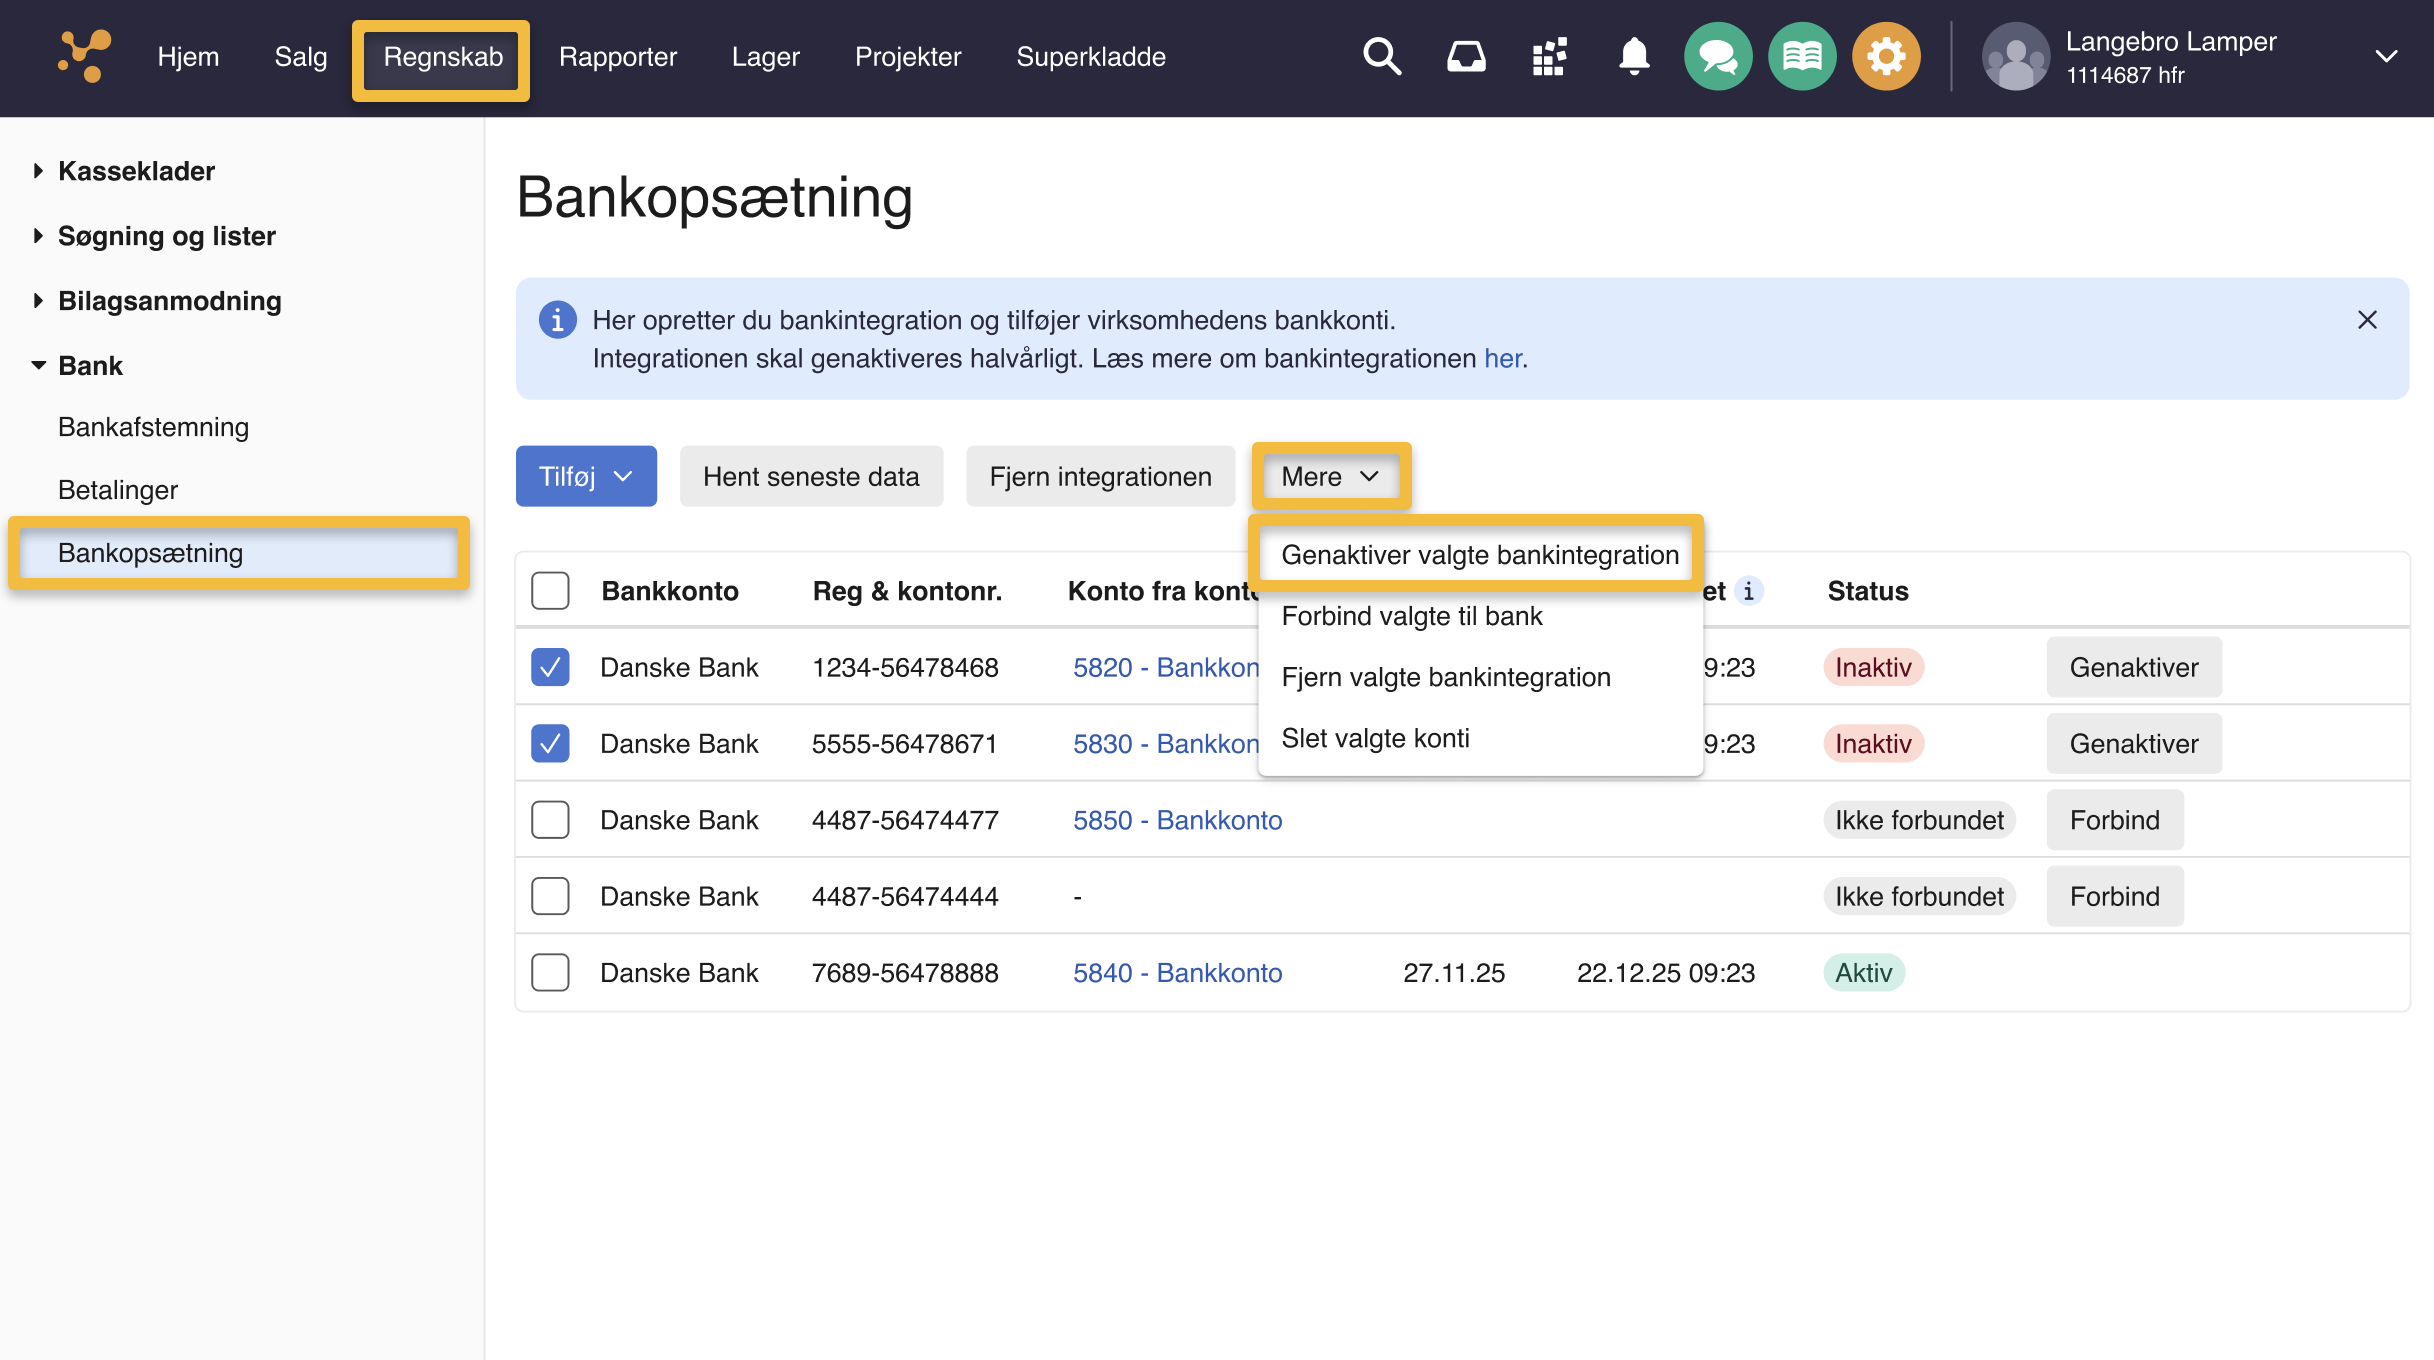Dismiss the blue info banner
This screenshot has width=2434, height=1360.
click(2367, 320)
